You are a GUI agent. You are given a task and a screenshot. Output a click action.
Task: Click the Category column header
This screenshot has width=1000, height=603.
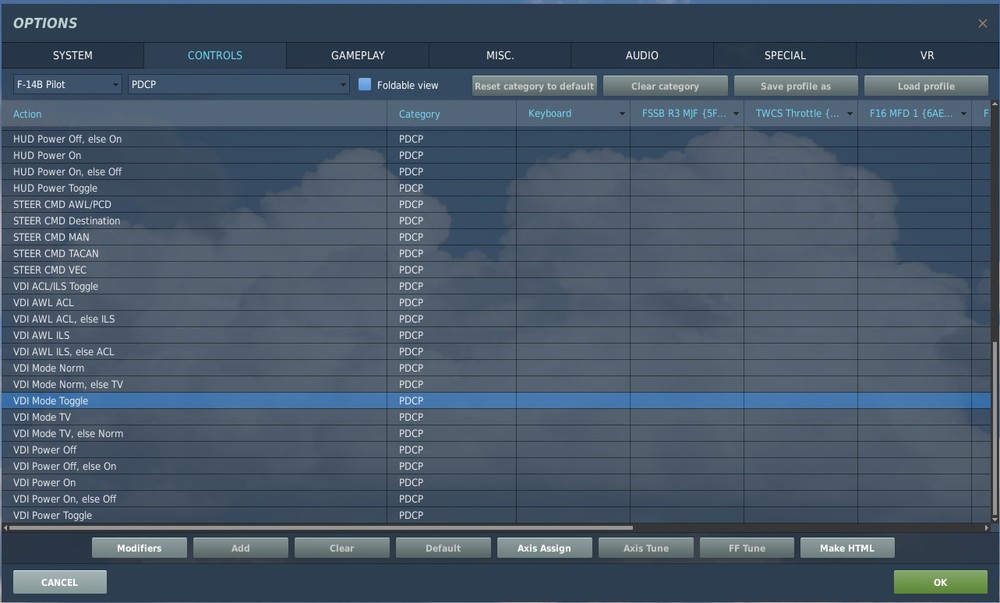(452, 114)
